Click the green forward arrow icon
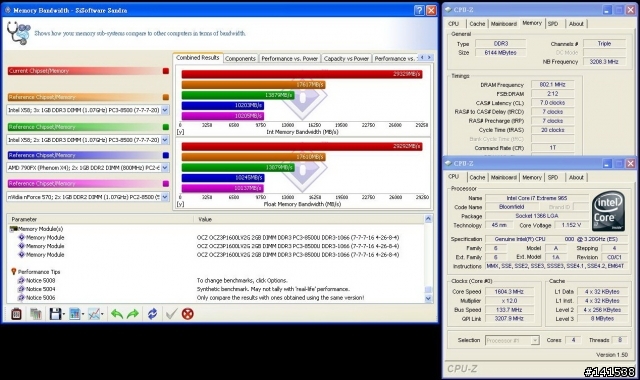The width and height of the screenshot is (640, 380). click(x=133, y=314)
